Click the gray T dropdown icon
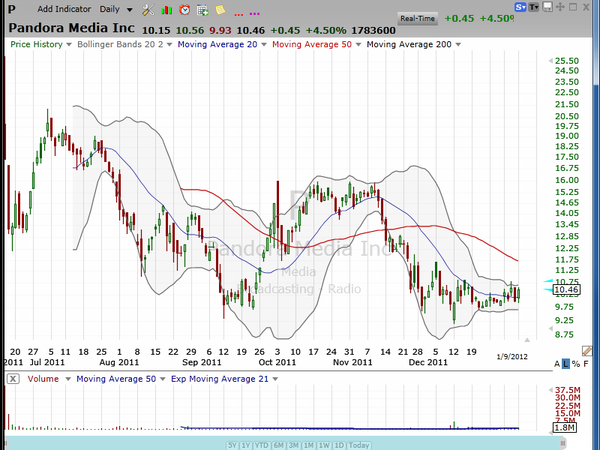The width and height of the screenshot is (600, 450). 534,7
